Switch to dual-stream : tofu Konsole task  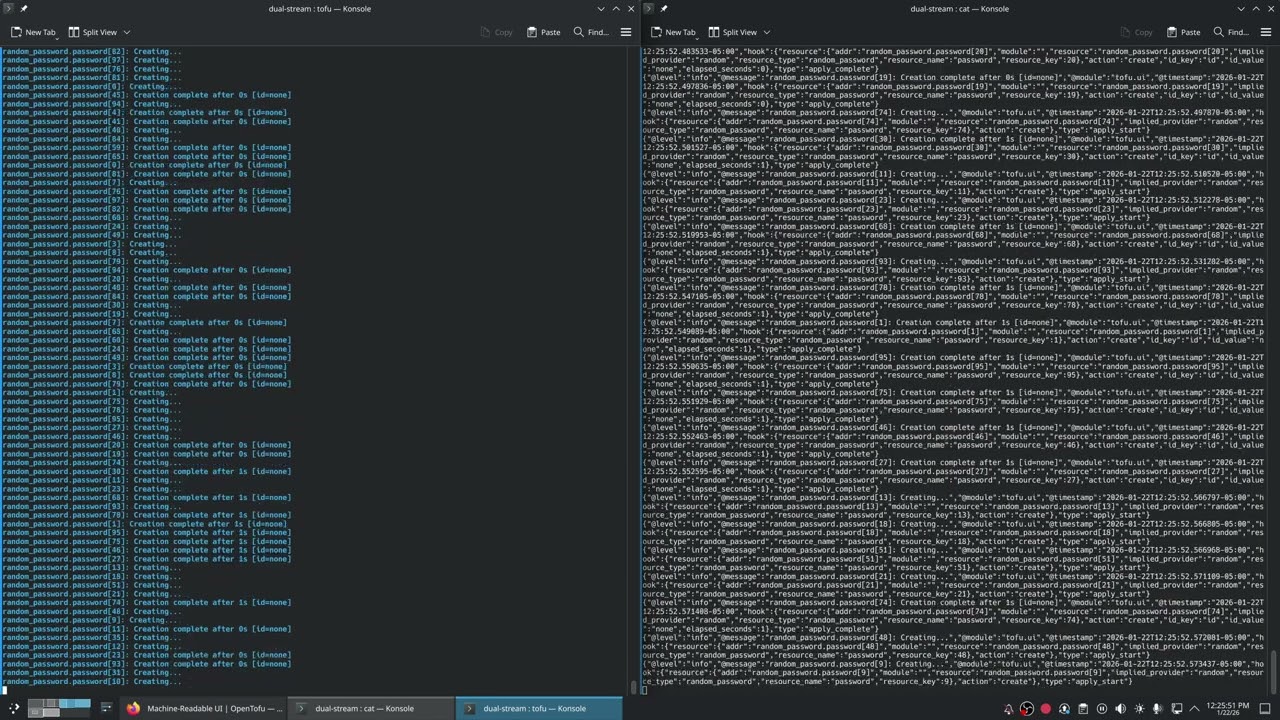539,708
